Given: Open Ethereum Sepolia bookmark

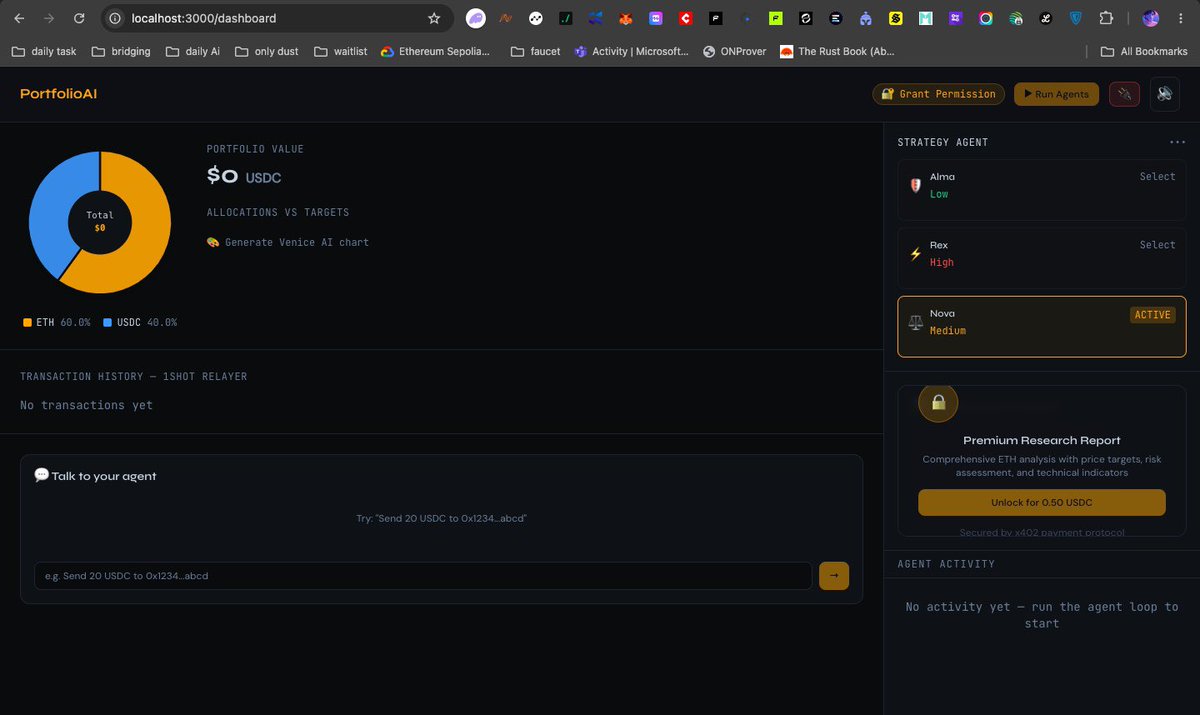Looking at the screenshot, I should pyautogui.click(x=435, y=51).
